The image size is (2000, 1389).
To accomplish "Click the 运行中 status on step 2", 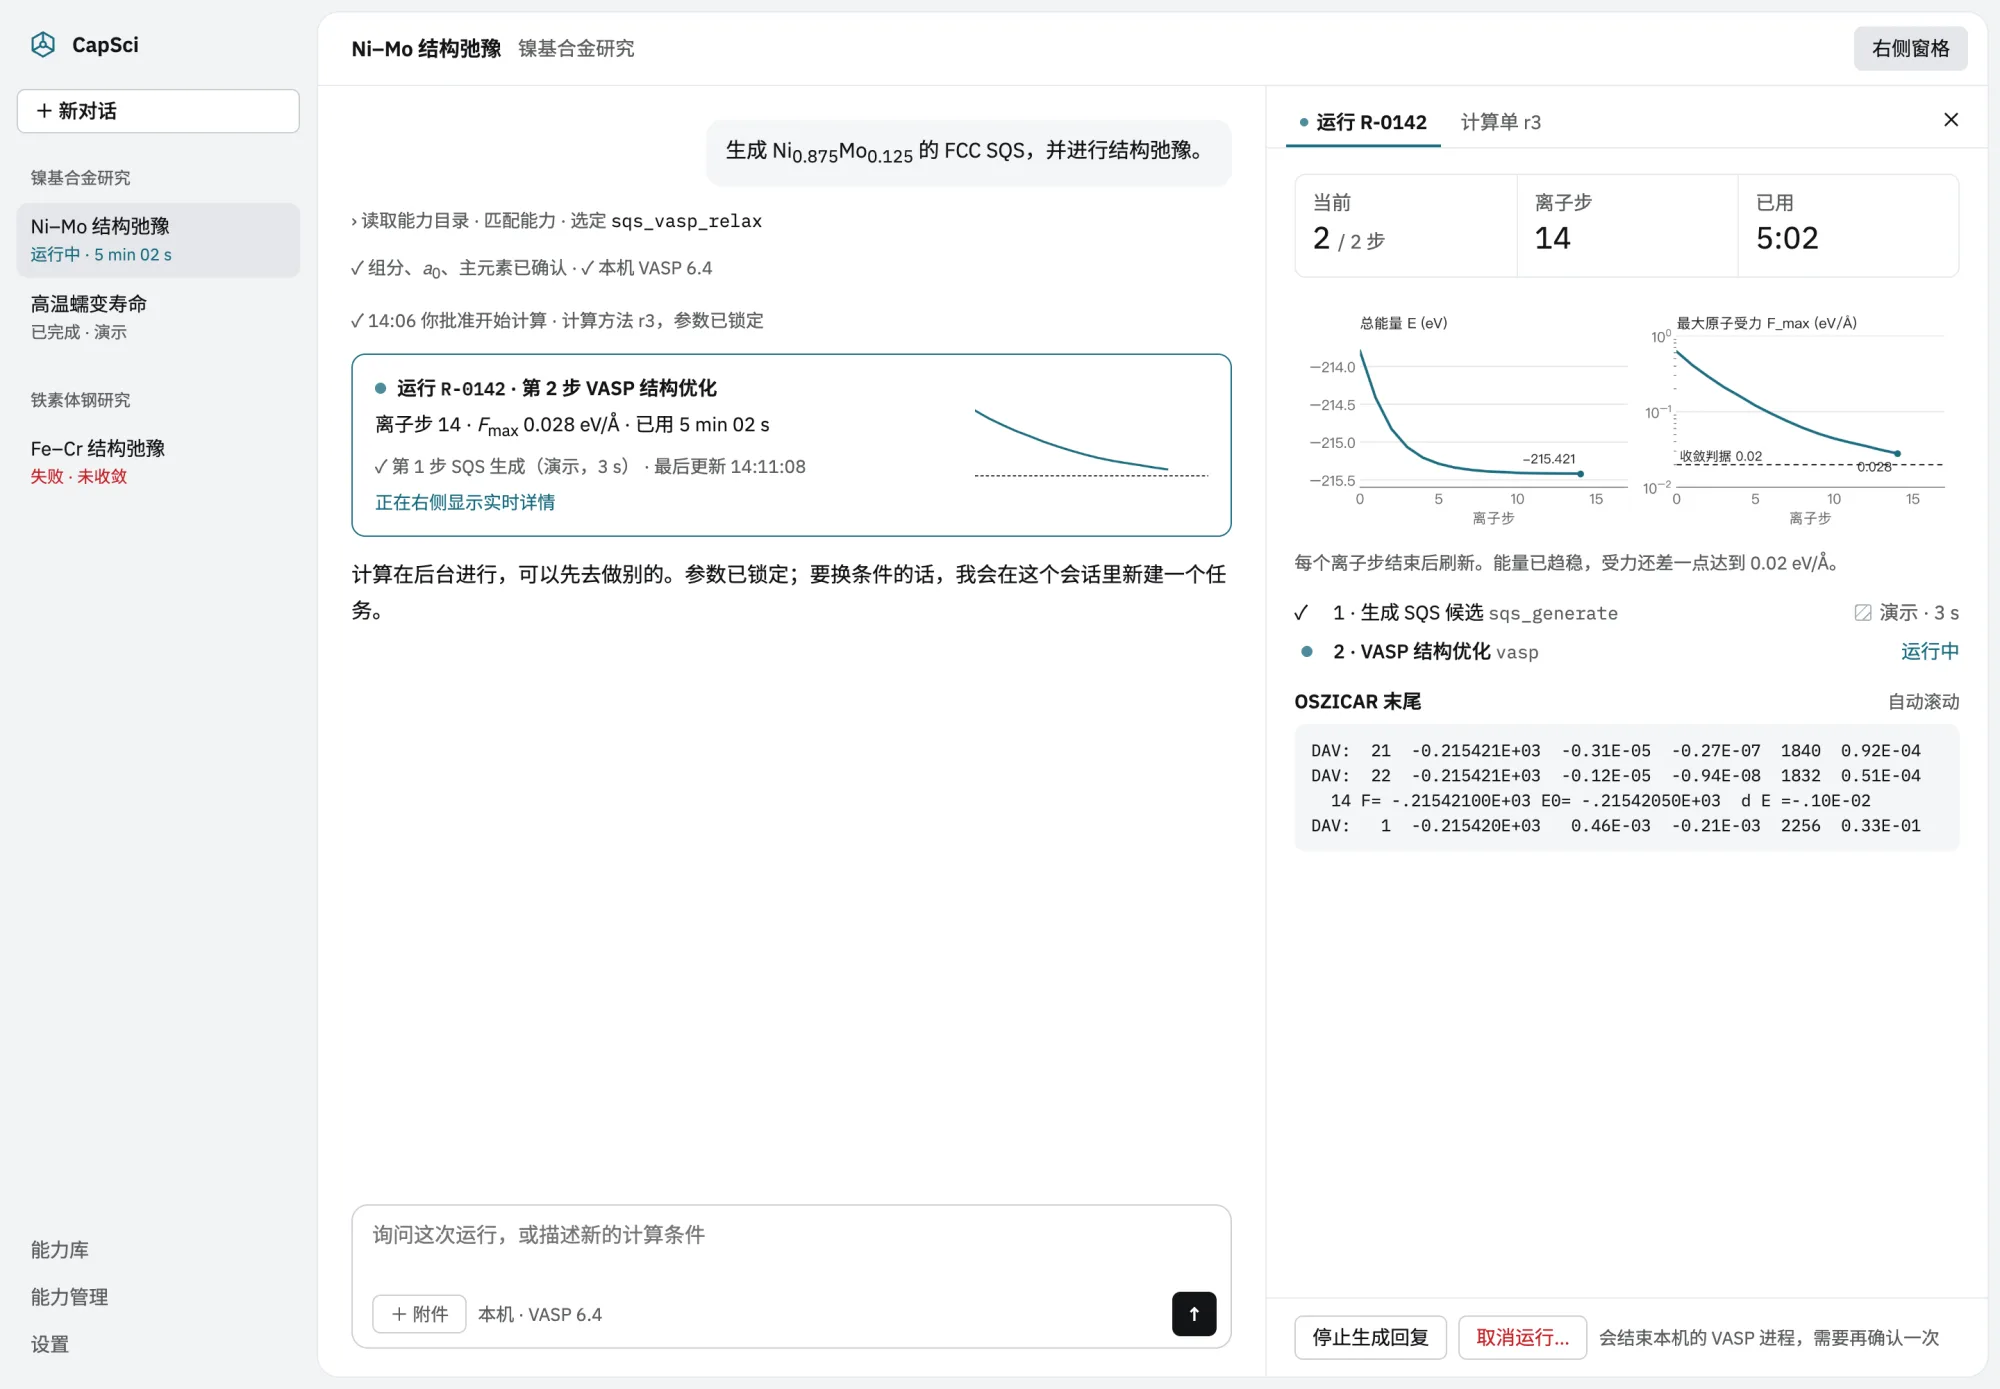I will coord(1929,652).
